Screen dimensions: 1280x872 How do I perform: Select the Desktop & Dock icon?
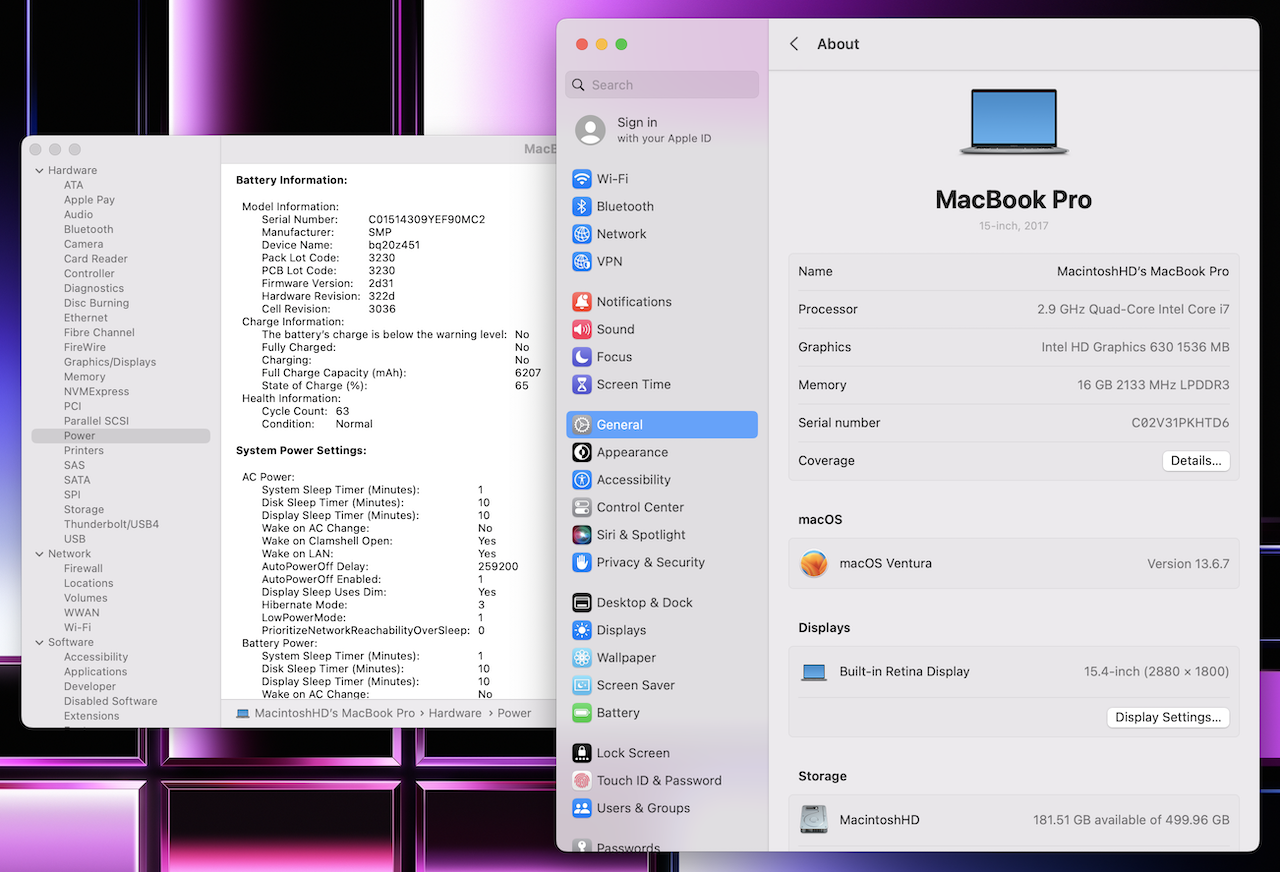coord(582,603)
